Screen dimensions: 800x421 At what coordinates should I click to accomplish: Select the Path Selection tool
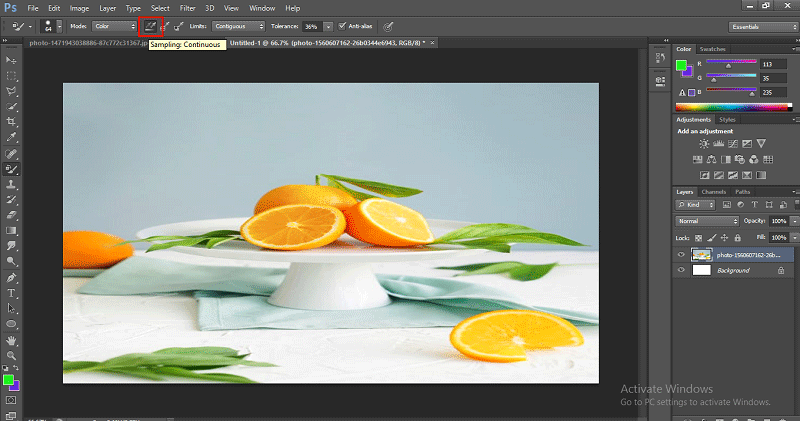point(11,309)
